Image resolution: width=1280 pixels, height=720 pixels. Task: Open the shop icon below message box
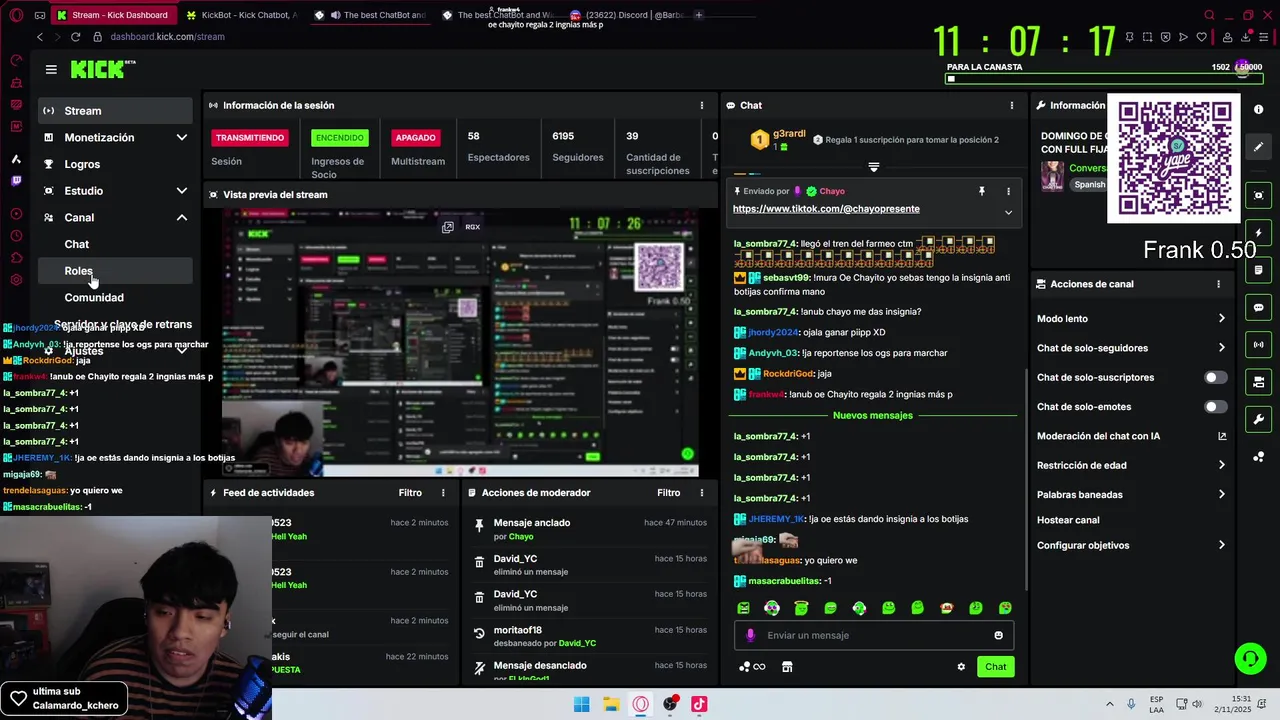click(x=787, y=667)
